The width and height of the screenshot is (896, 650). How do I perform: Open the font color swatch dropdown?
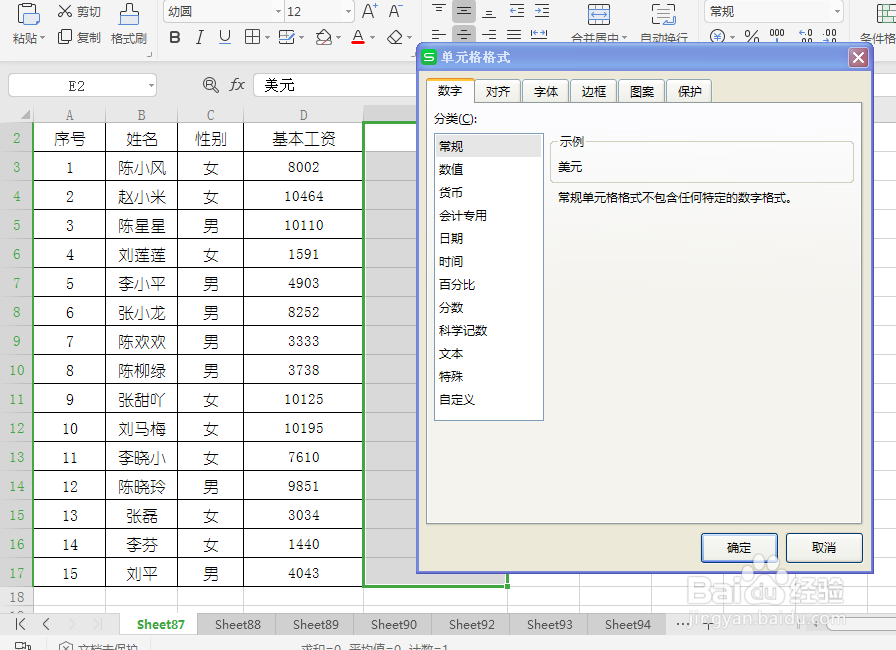tap(371, 36)
